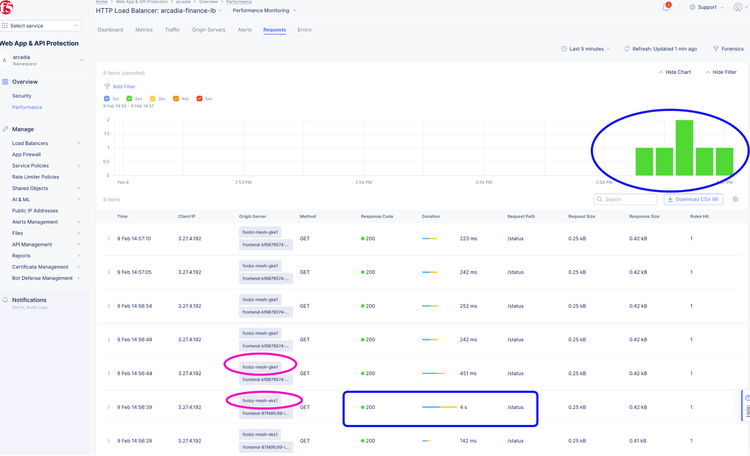Click the tallest green bar in chart
Image resolution: width=750 pixels, height=456 pixels.
coord(684,147)
